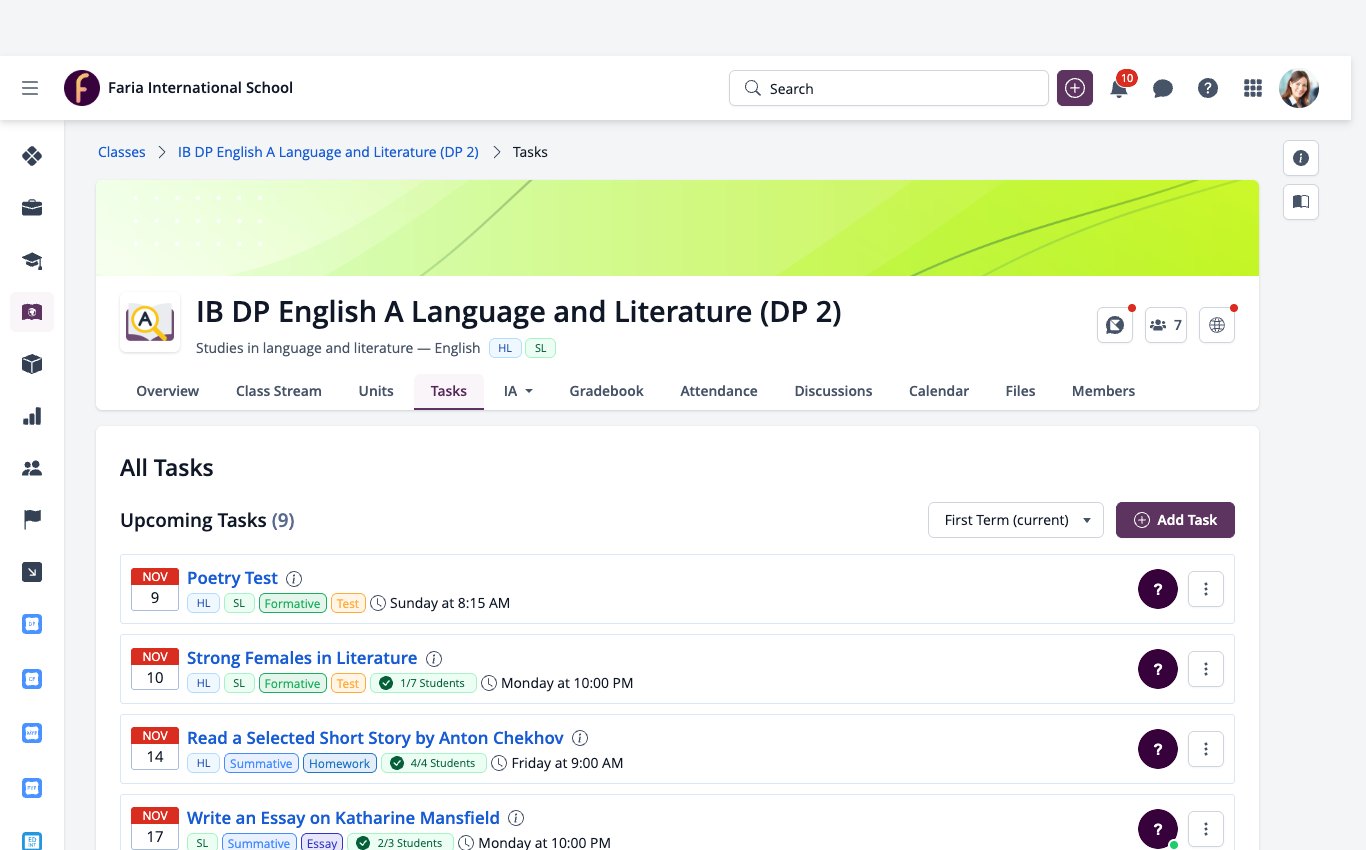Click into the Search field

[889, 88]
